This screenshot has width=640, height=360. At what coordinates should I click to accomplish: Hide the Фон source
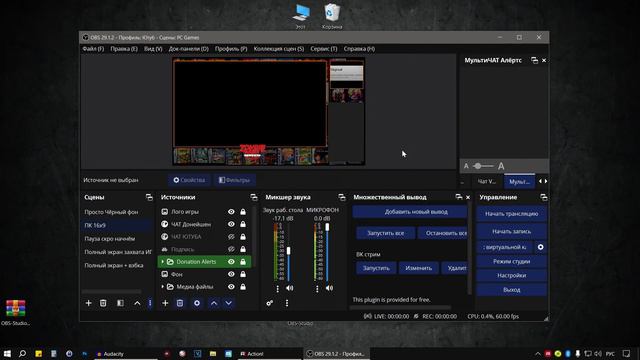point(231,274)
